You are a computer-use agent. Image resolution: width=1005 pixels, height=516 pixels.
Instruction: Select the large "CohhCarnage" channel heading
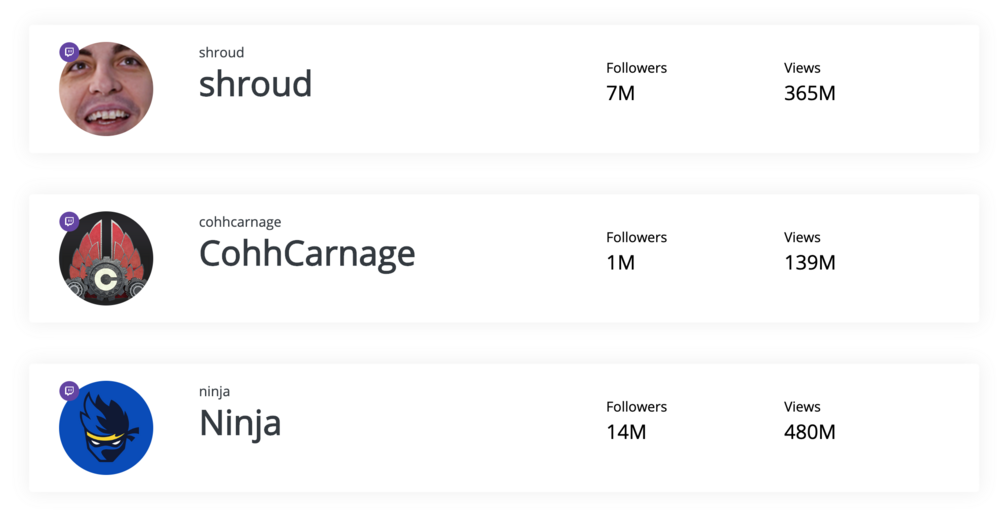pyautogui.click(x=307, y=254)
